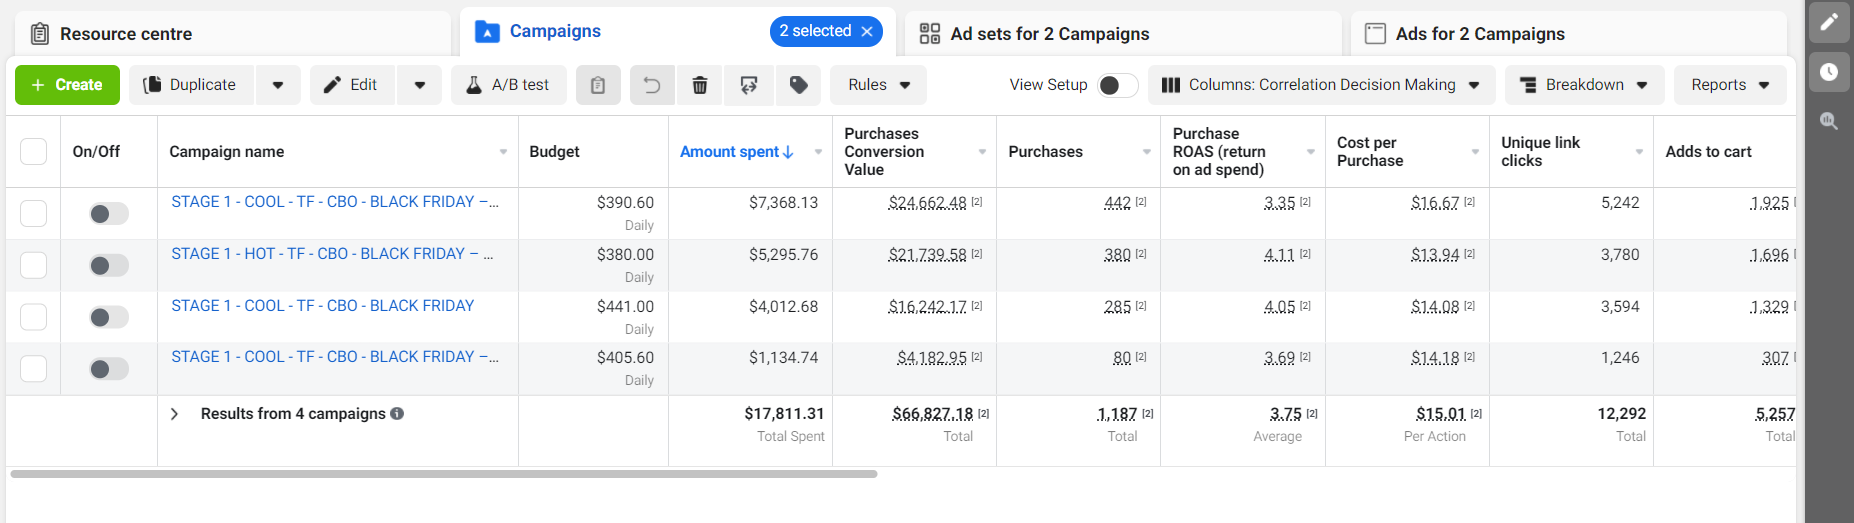Click the tag label icon
Image resolution: width=1854 pixels, height=523 pixels.
pyautogui.click(x=798, y=85)
